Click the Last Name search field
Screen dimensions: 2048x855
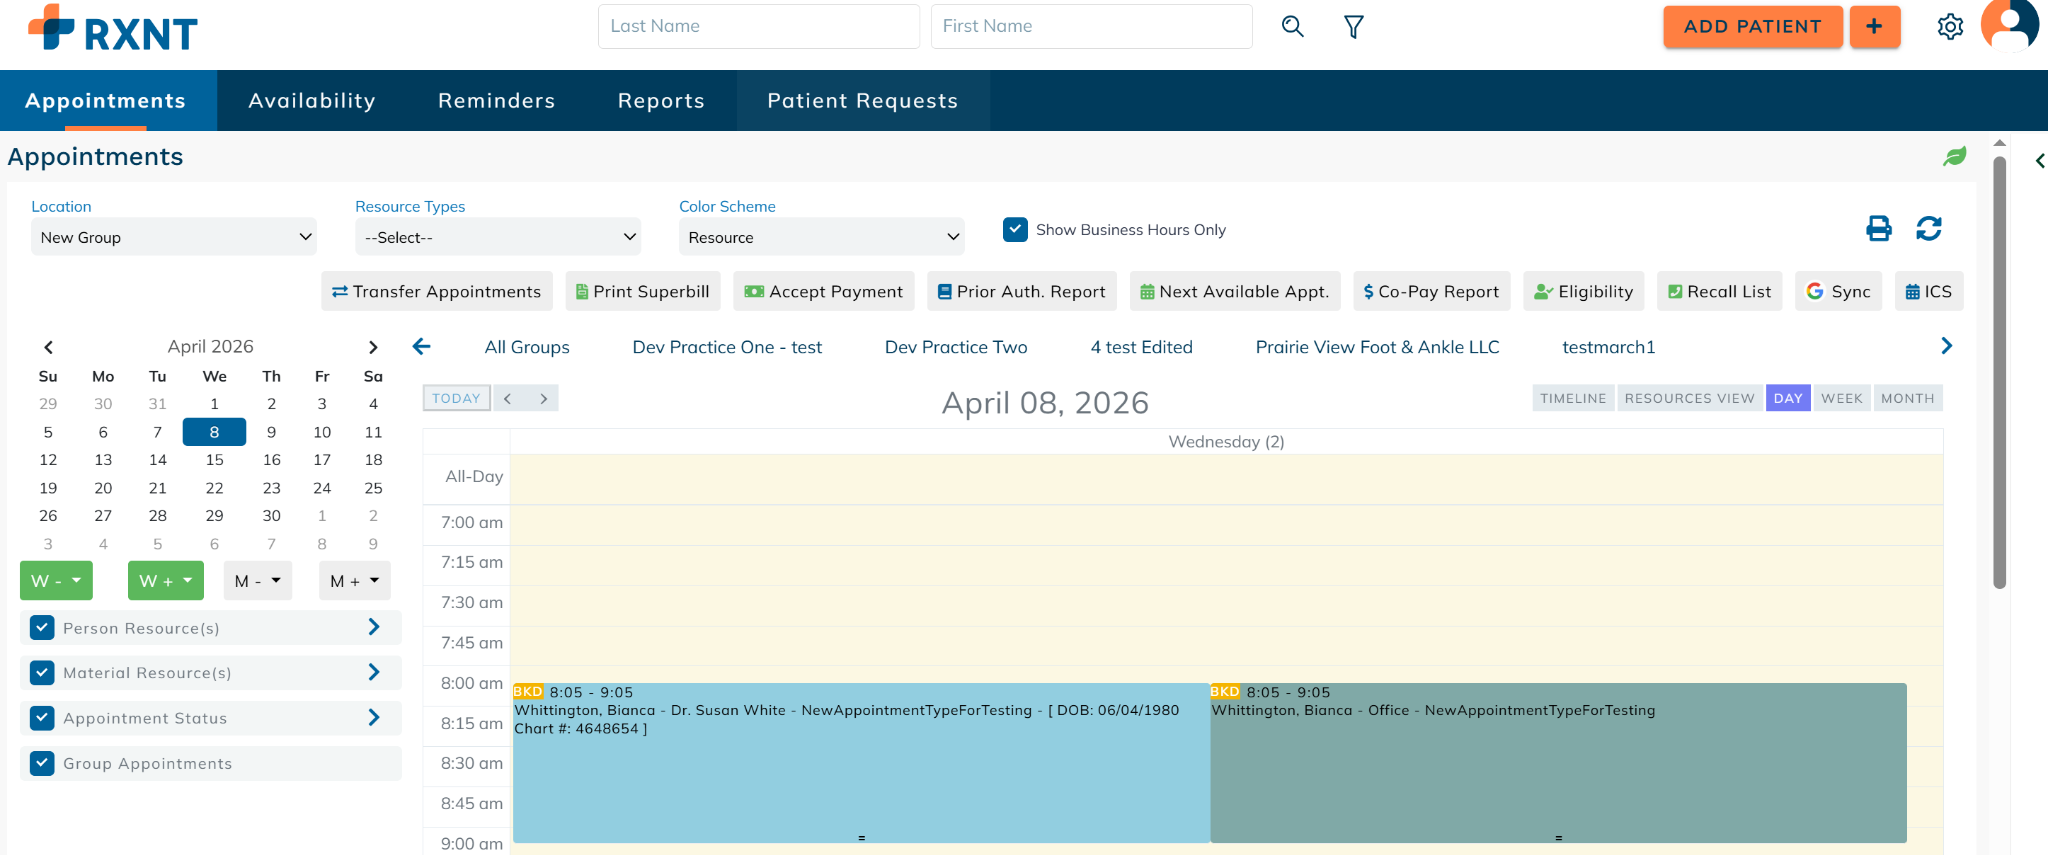tap(758, 27)
